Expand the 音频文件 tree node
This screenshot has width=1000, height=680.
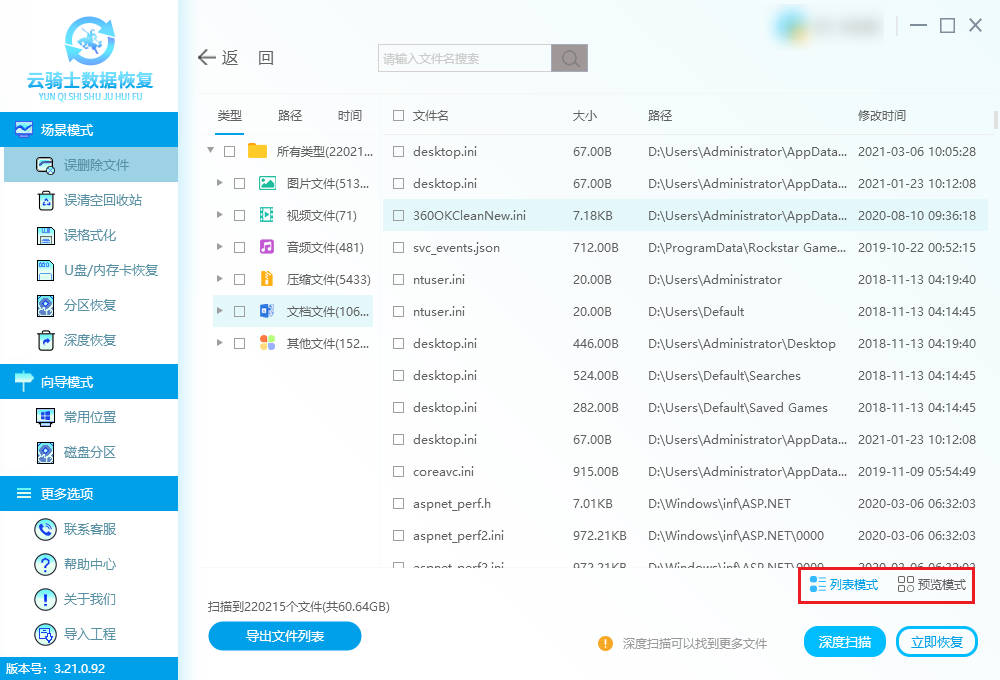click(219, 246)
